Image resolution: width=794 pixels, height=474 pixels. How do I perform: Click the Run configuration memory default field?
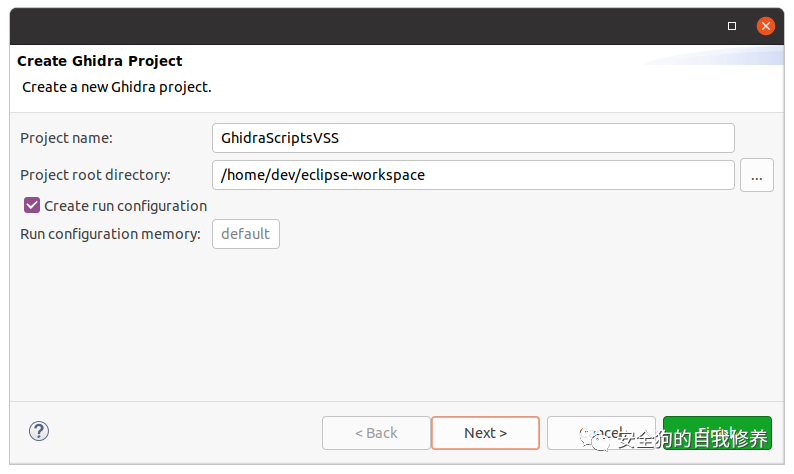[246, 234]
